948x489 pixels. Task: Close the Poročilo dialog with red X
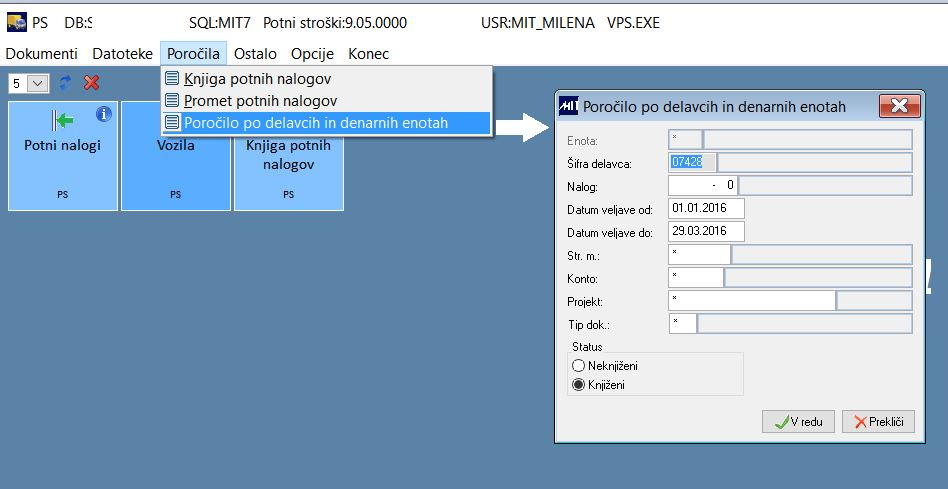pos(900,106)
